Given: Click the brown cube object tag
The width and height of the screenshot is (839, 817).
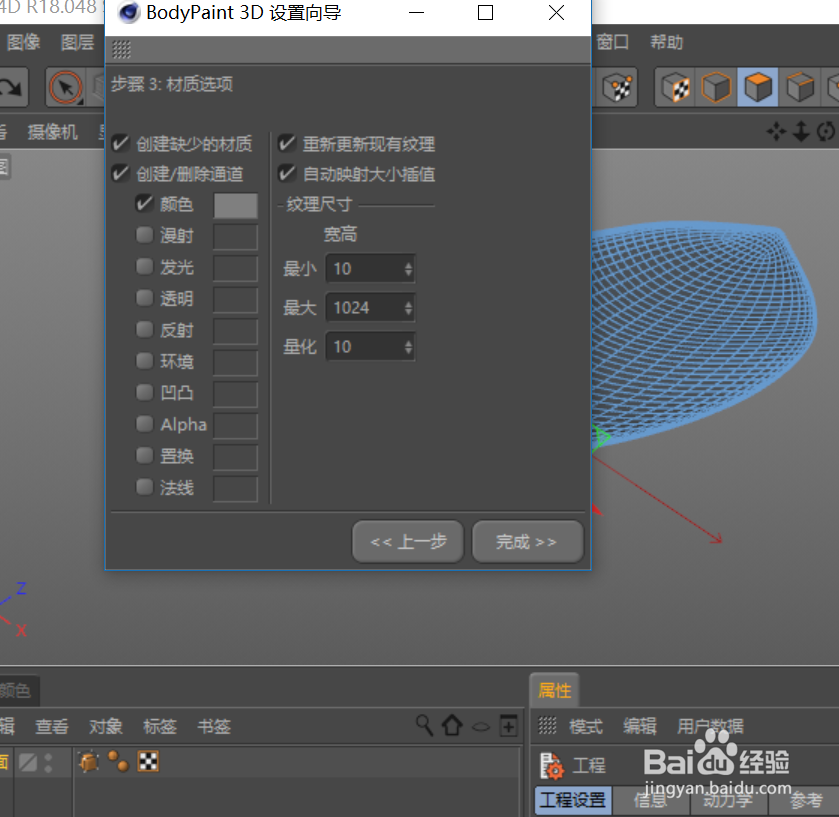Looking at the screenshot, I should coord(89,762).
